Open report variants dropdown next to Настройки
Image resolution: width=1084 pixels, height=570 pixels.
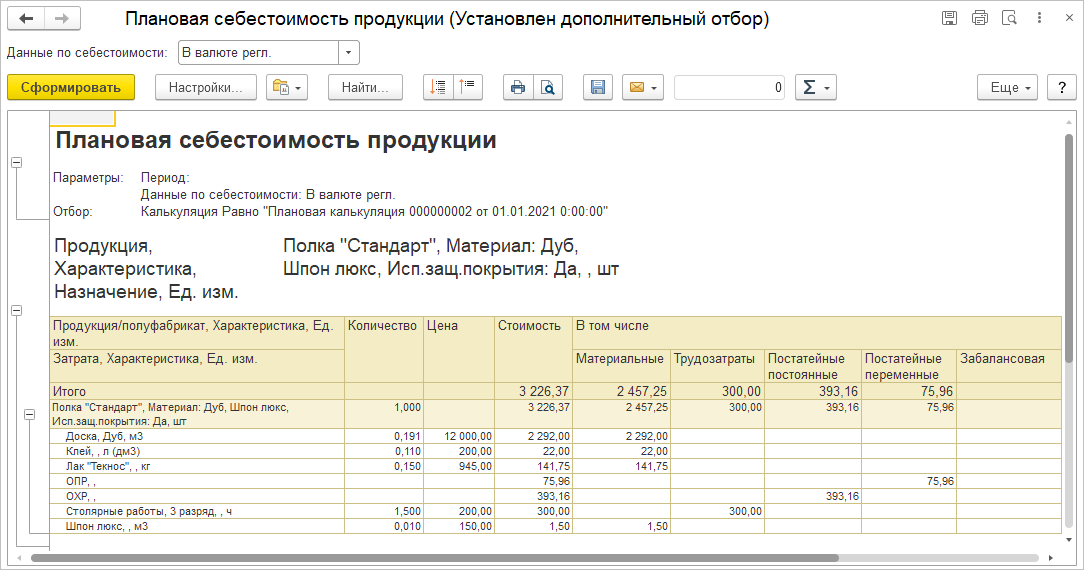click(287, 88)
